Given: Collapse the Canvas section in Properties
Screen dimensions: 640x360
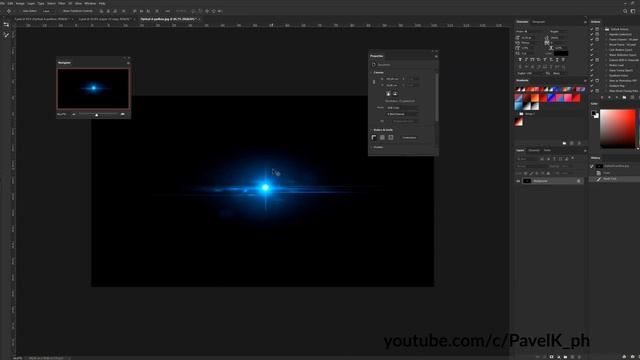Looking at the screenshot, I should (x=371, y=73).
